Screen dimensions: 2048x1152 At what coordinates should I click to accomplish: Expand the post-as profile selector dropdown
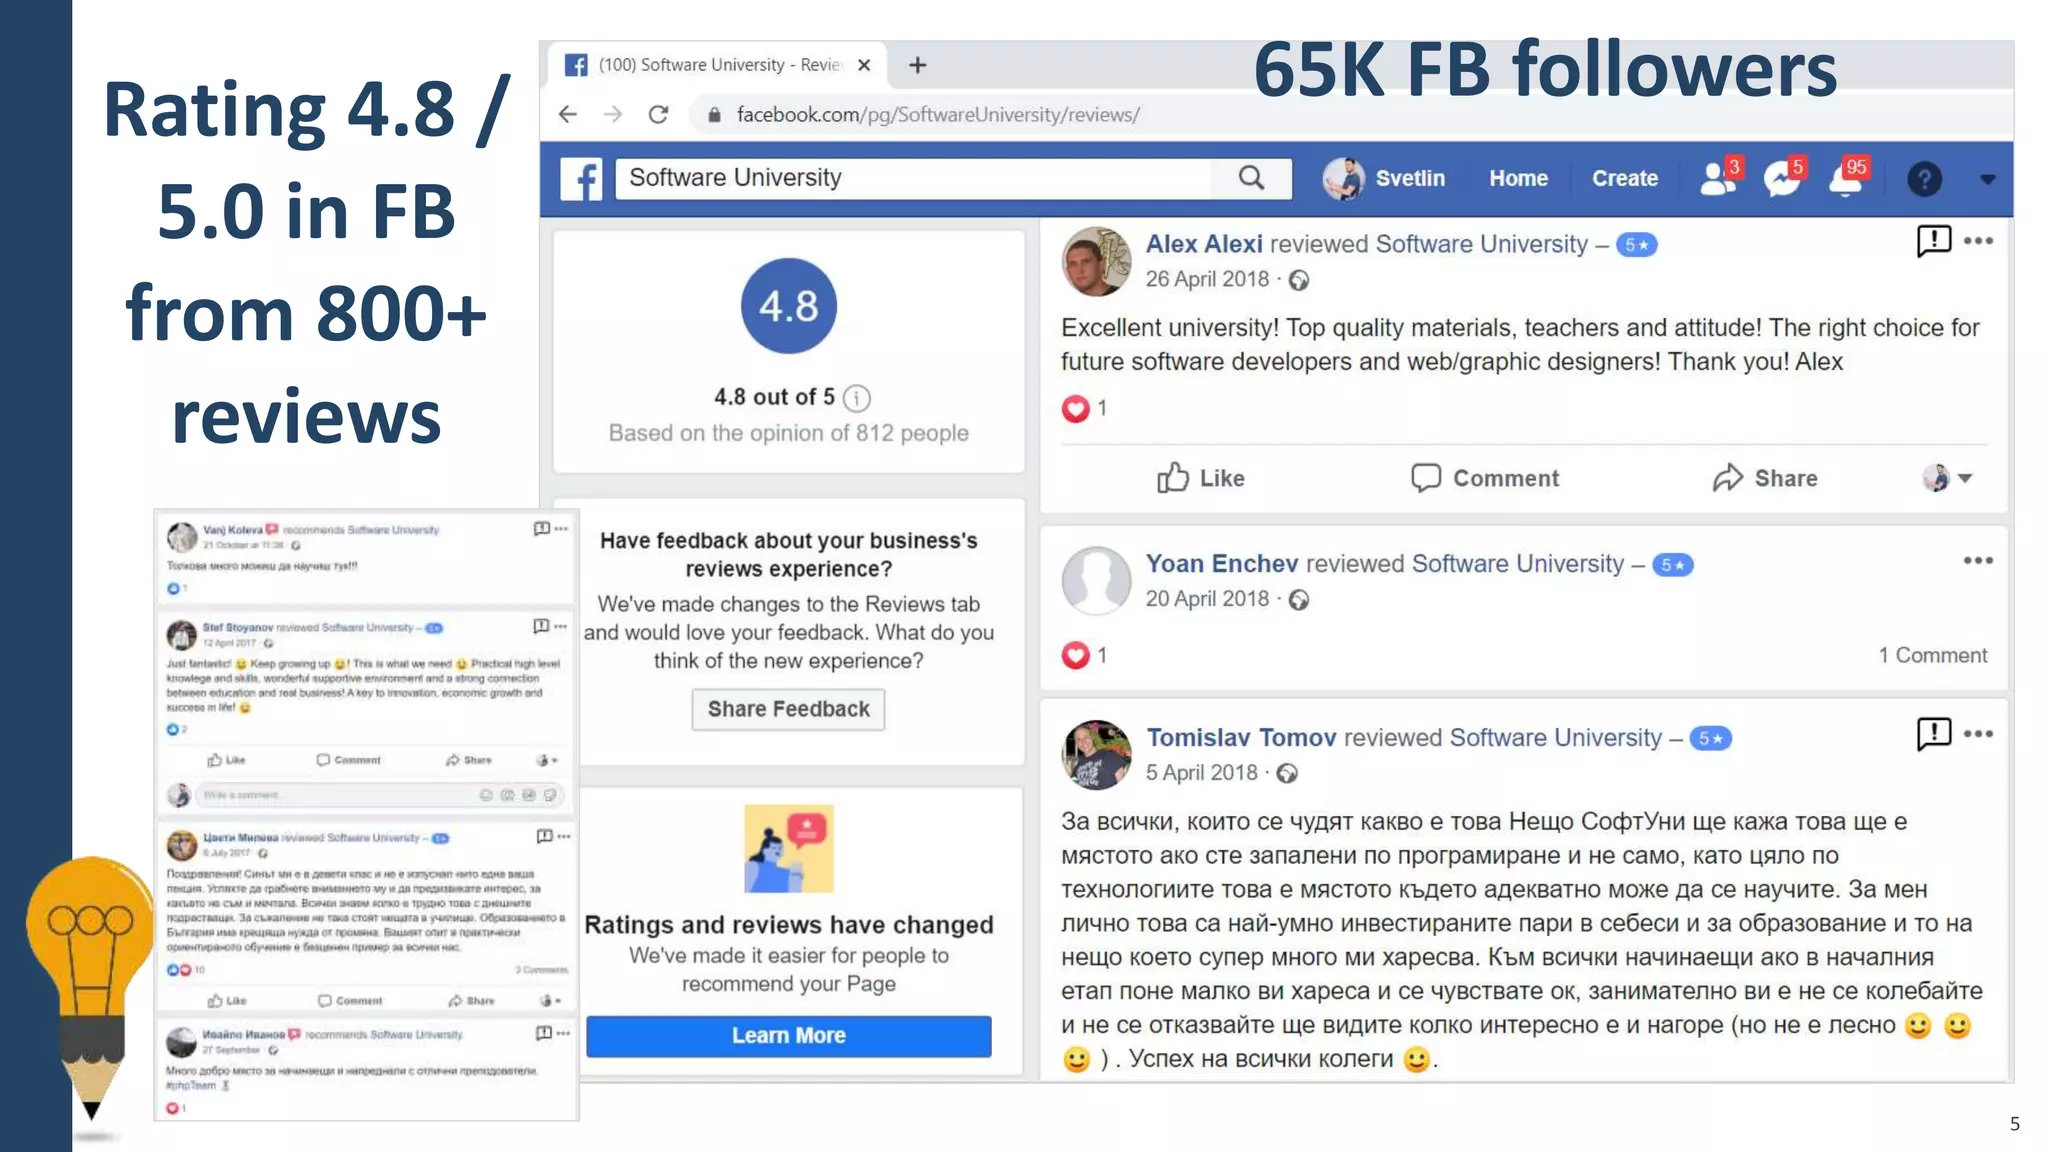pos(1947,478)
